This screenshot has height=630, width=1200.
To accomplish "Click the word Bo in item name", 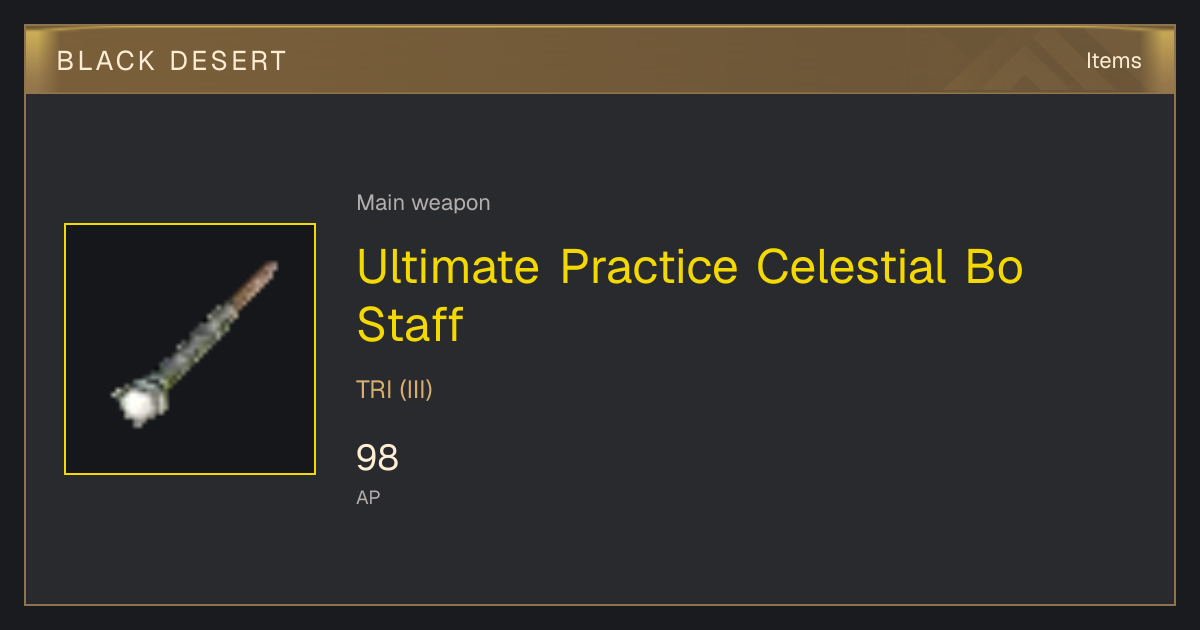I will (x=994, y=267).
